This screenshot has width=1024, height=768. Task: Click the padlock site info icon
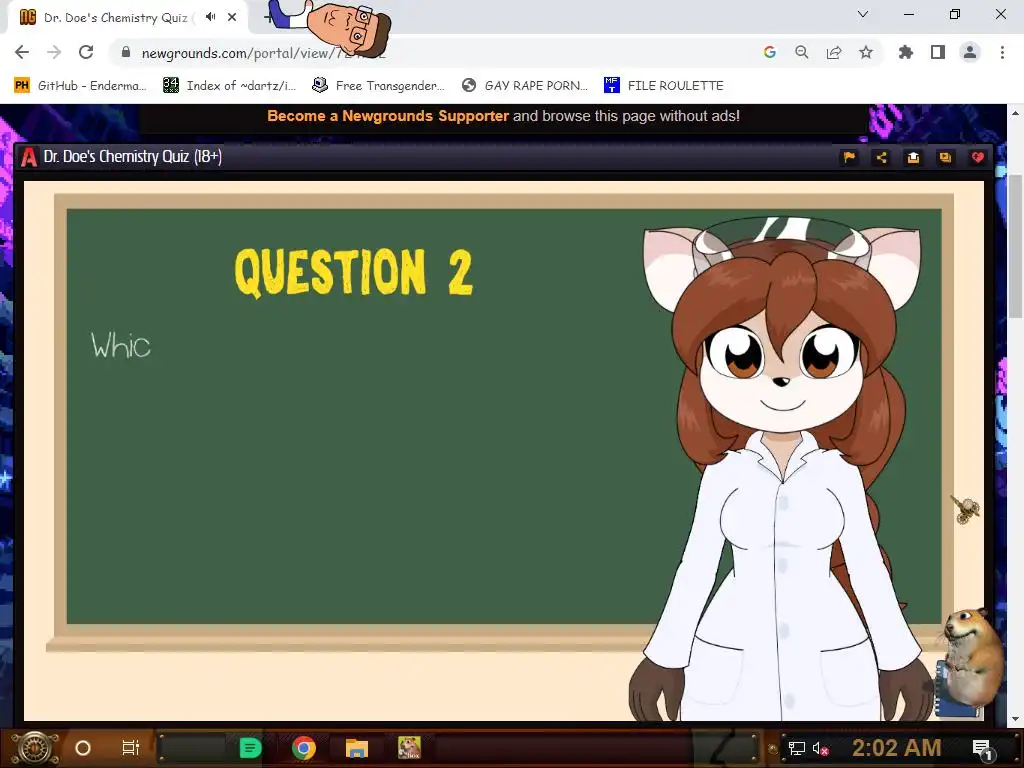pos(126,52)
